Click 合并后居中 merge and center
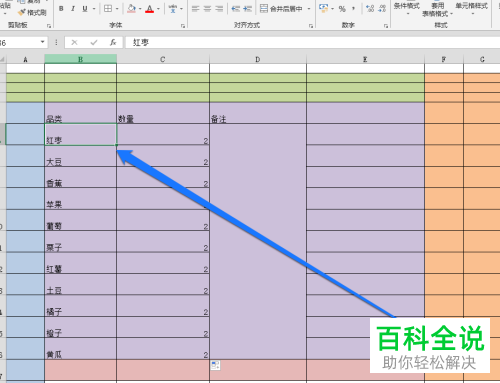Viewport: 500px width, 383px height. point(281,9)
